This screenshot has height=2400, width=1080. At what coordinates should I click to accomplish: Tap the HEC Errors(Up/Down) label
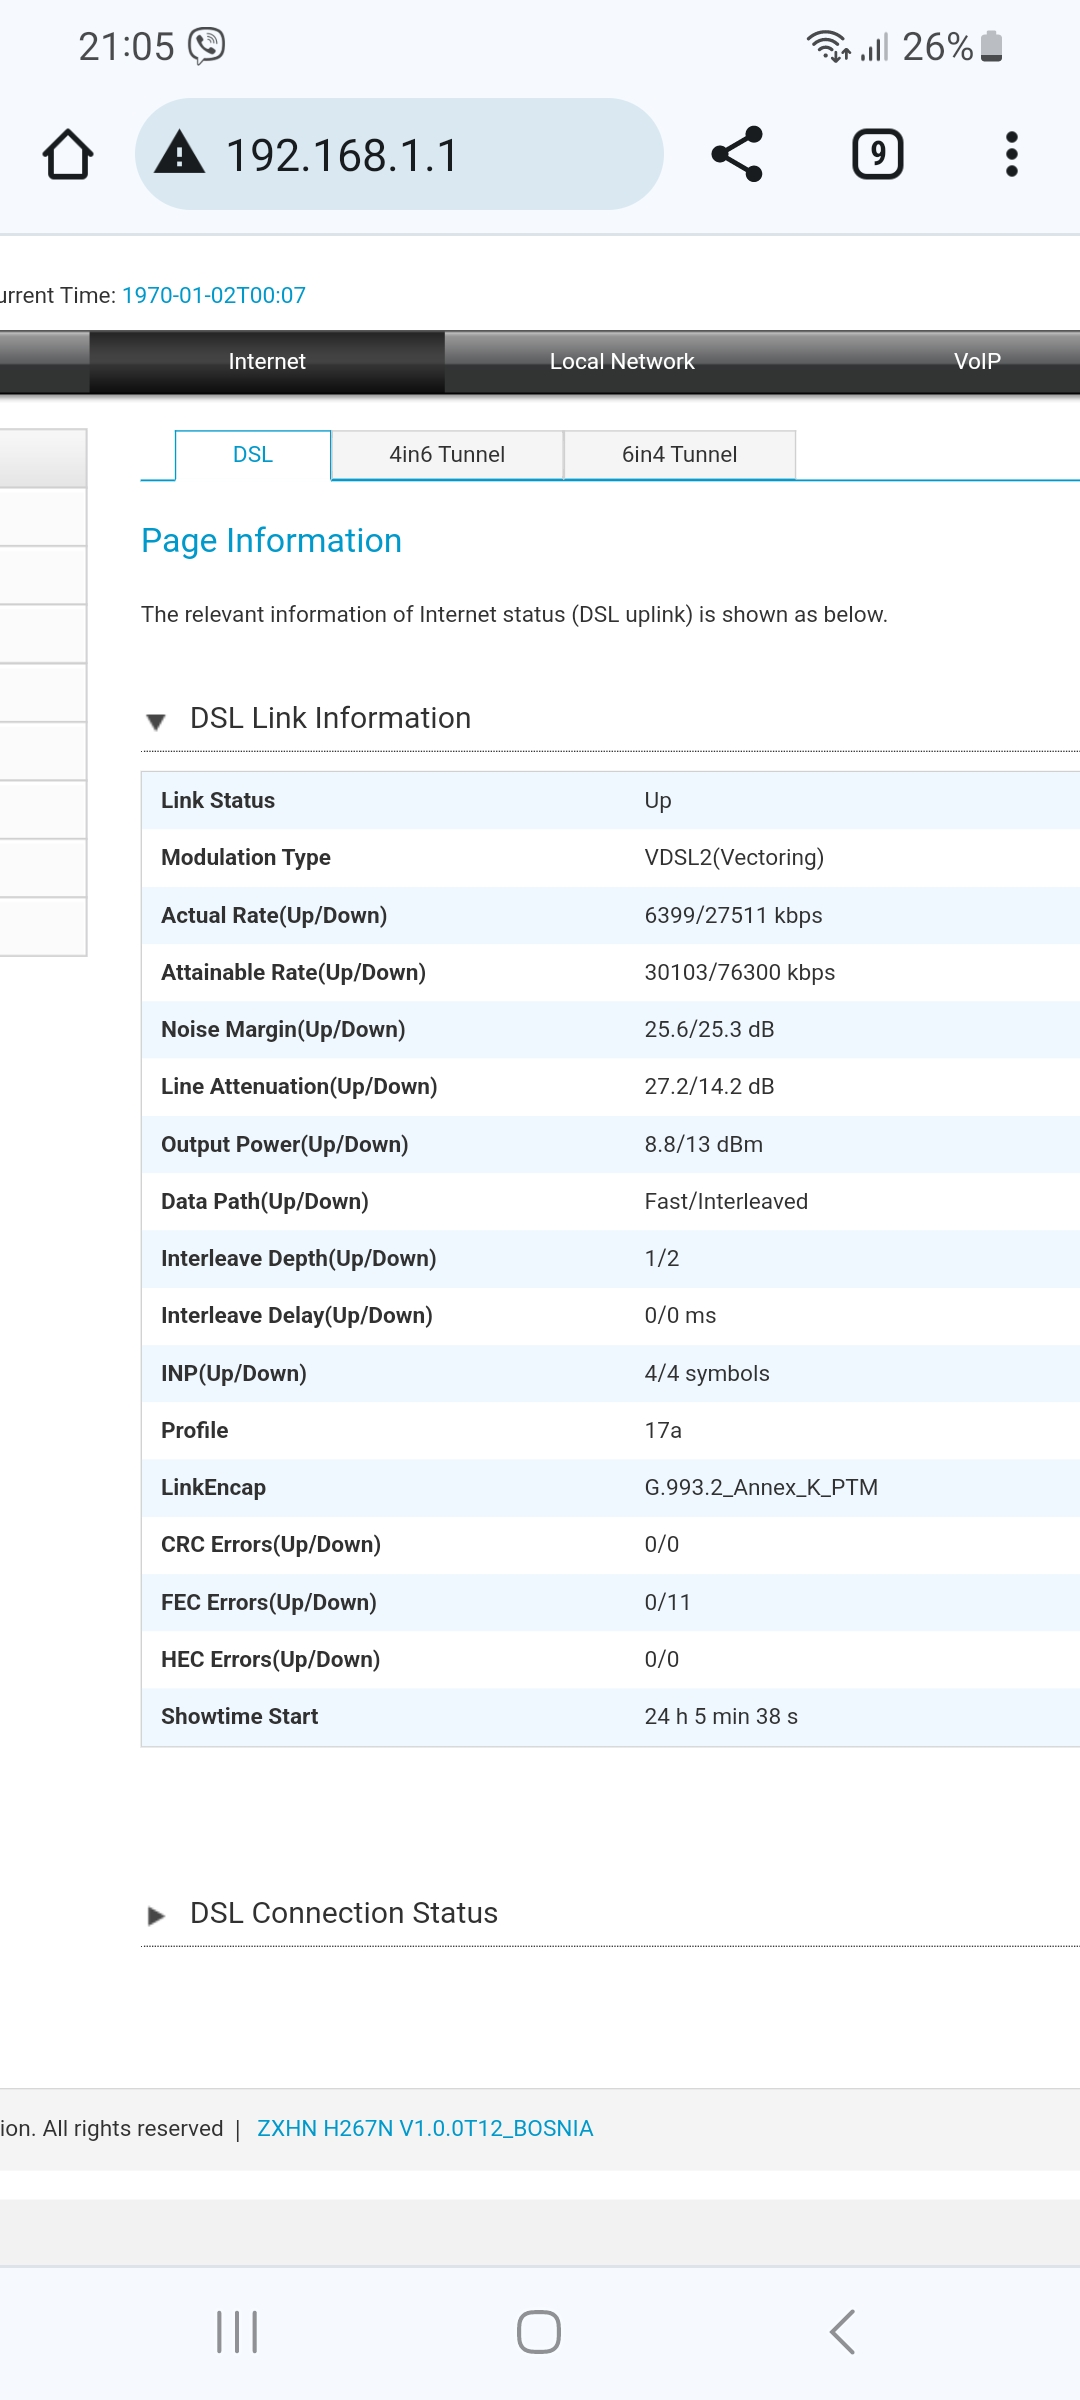pyautogui.click(x=271, y=1659)
